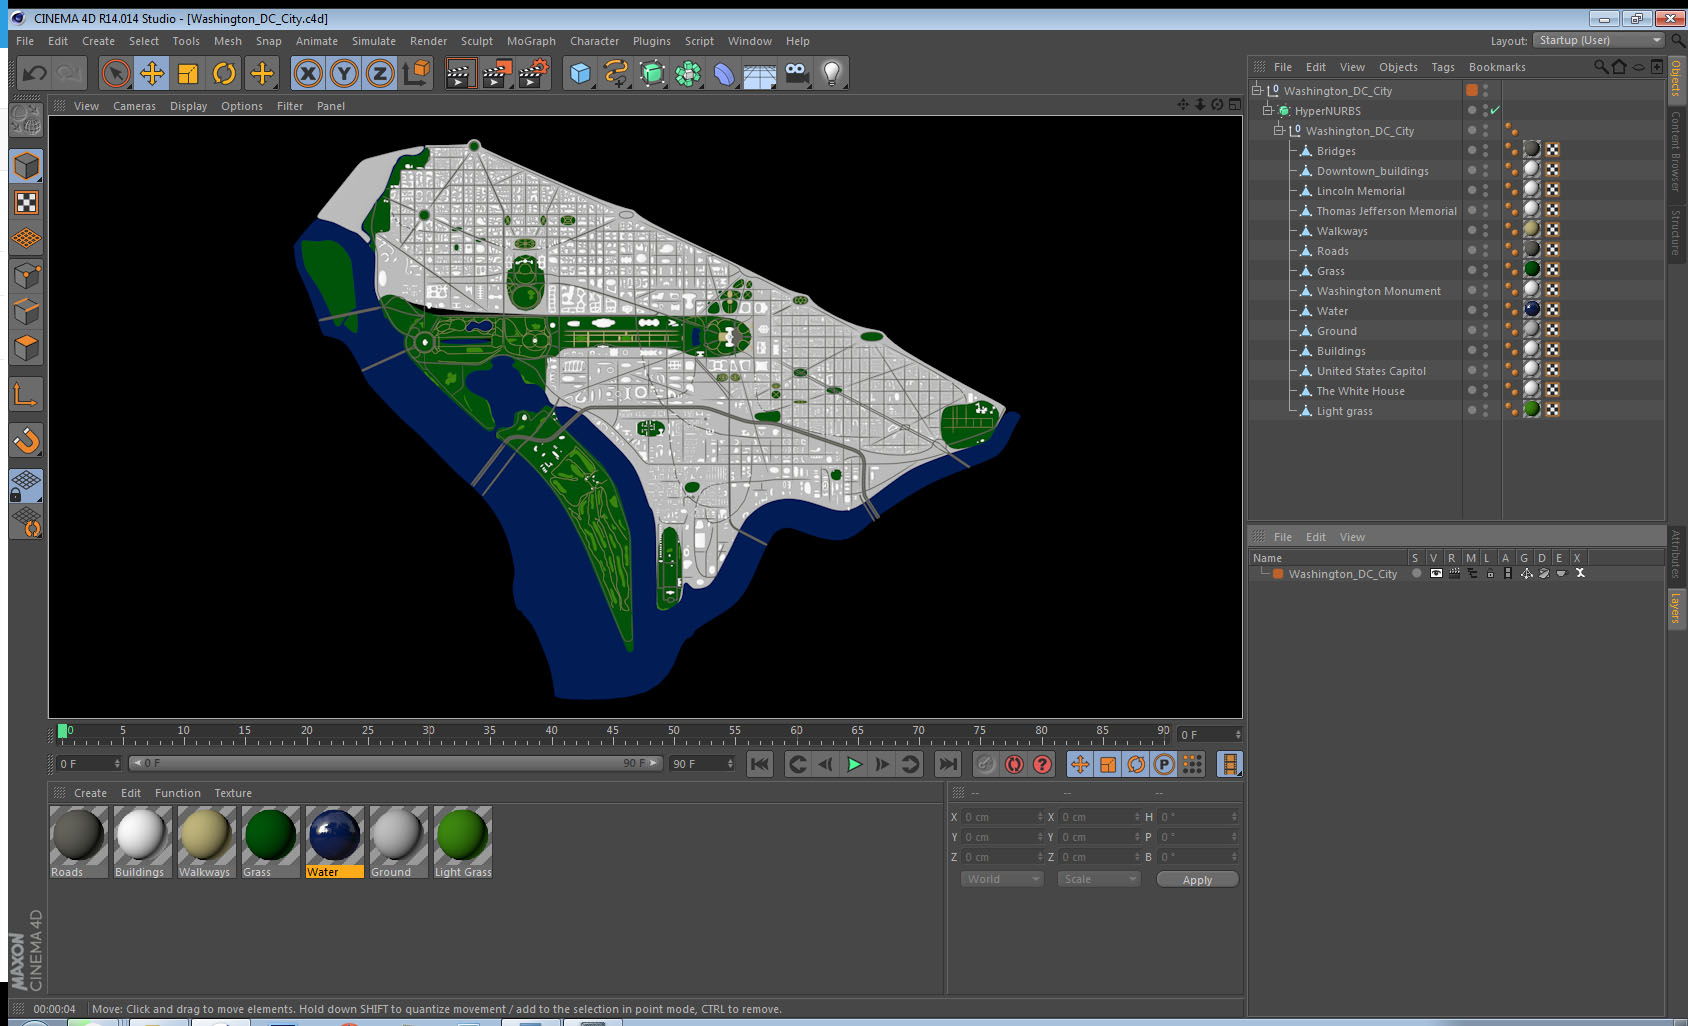The height and width of the screenshot is (1026, 1688).
Task: Toggle HyperNURBS green enable checkmark
Action: pyautogui.click(x=1495, y=110)
